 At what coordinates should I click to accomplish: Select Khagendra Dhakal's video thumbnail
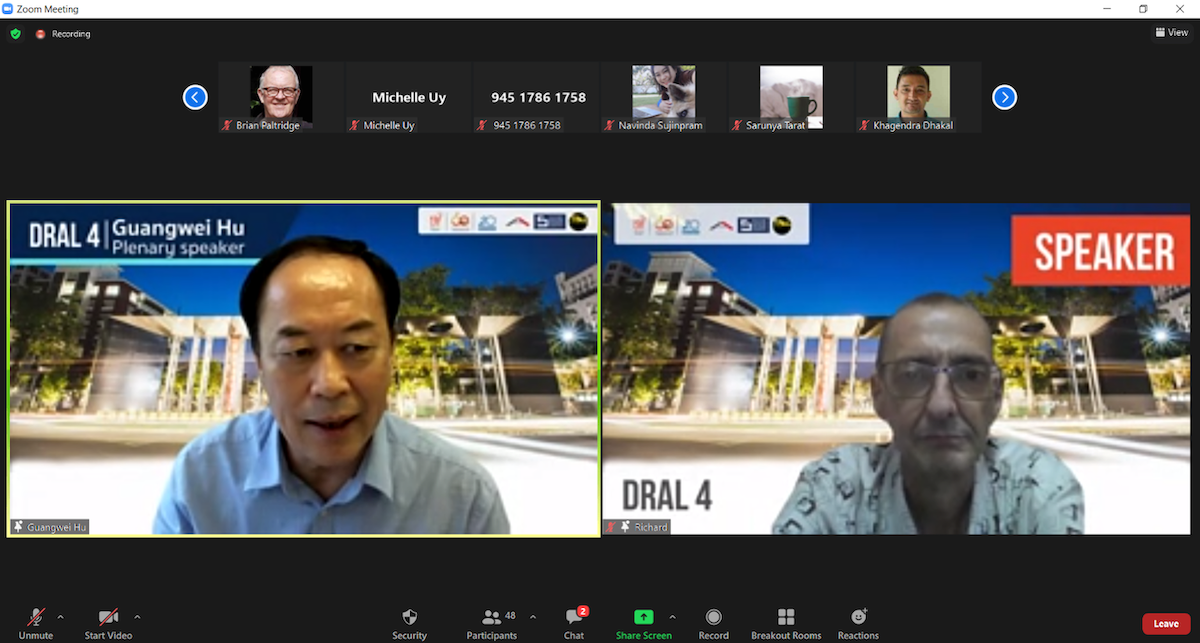[x=918, y=97]
